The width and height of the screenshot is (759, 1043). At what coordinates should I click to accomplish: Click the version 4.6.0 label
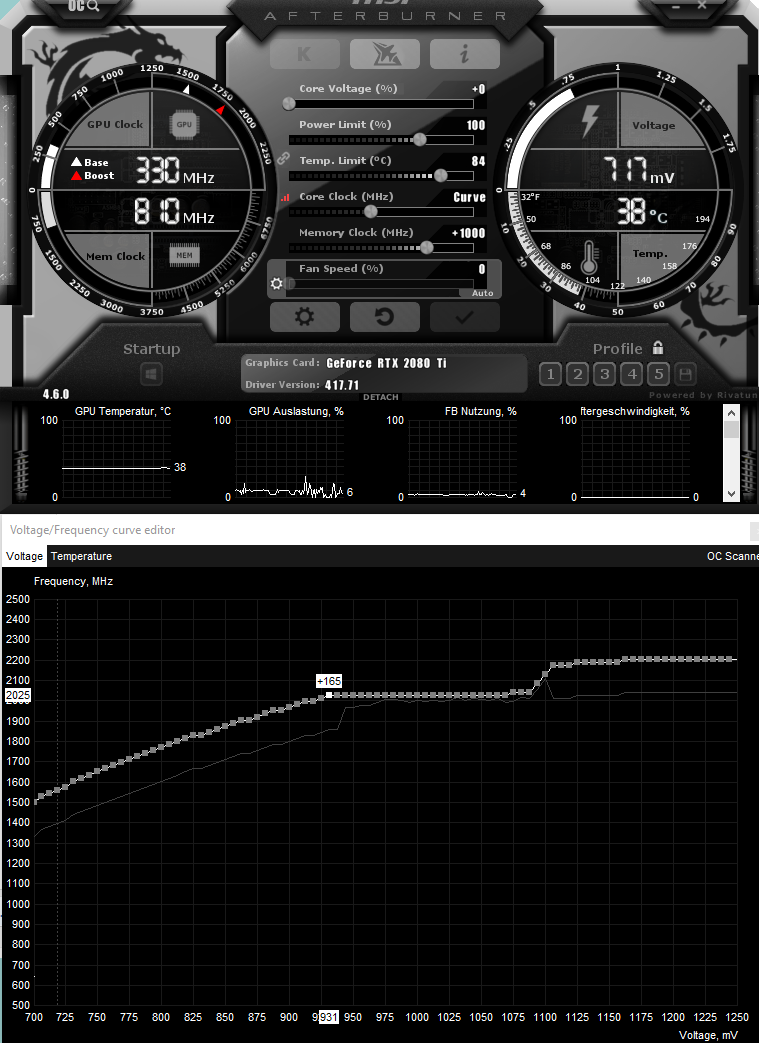56,394
